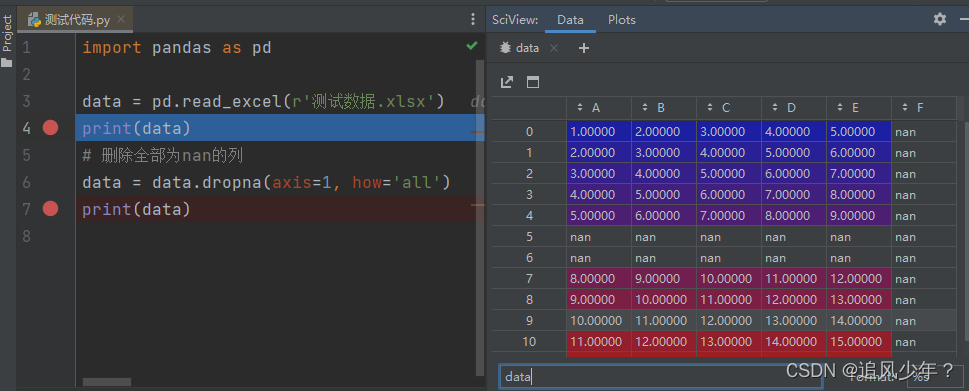
Task: Click the window view icon above table
Action: [x=533, y=82]
